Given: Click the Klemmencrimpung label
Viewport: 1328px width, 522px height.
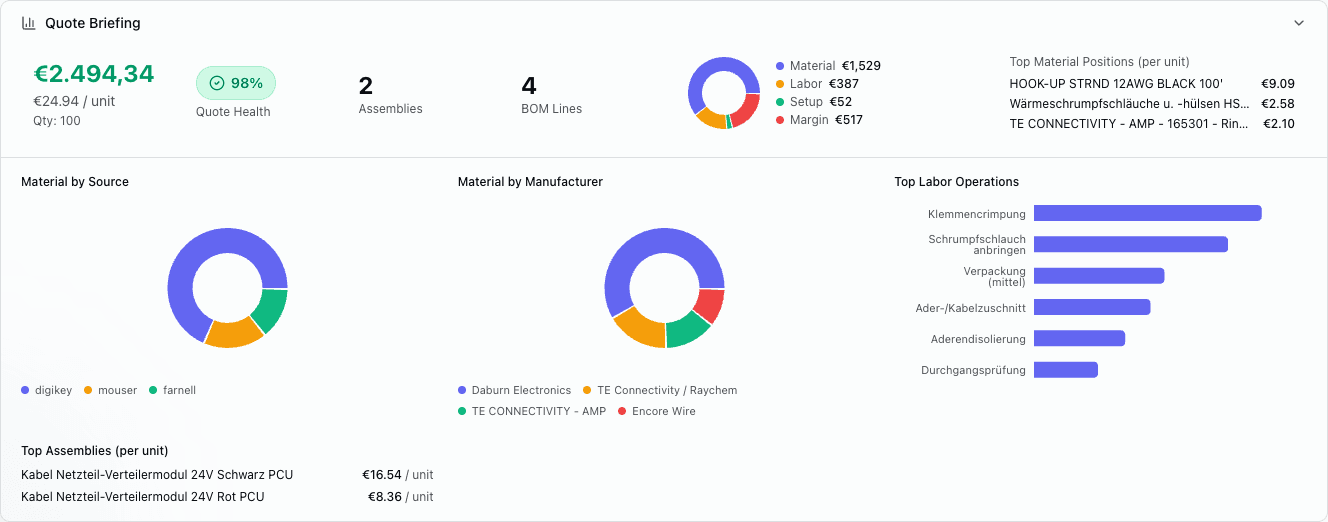Looking at the screenshot, I should click(977, 214).
